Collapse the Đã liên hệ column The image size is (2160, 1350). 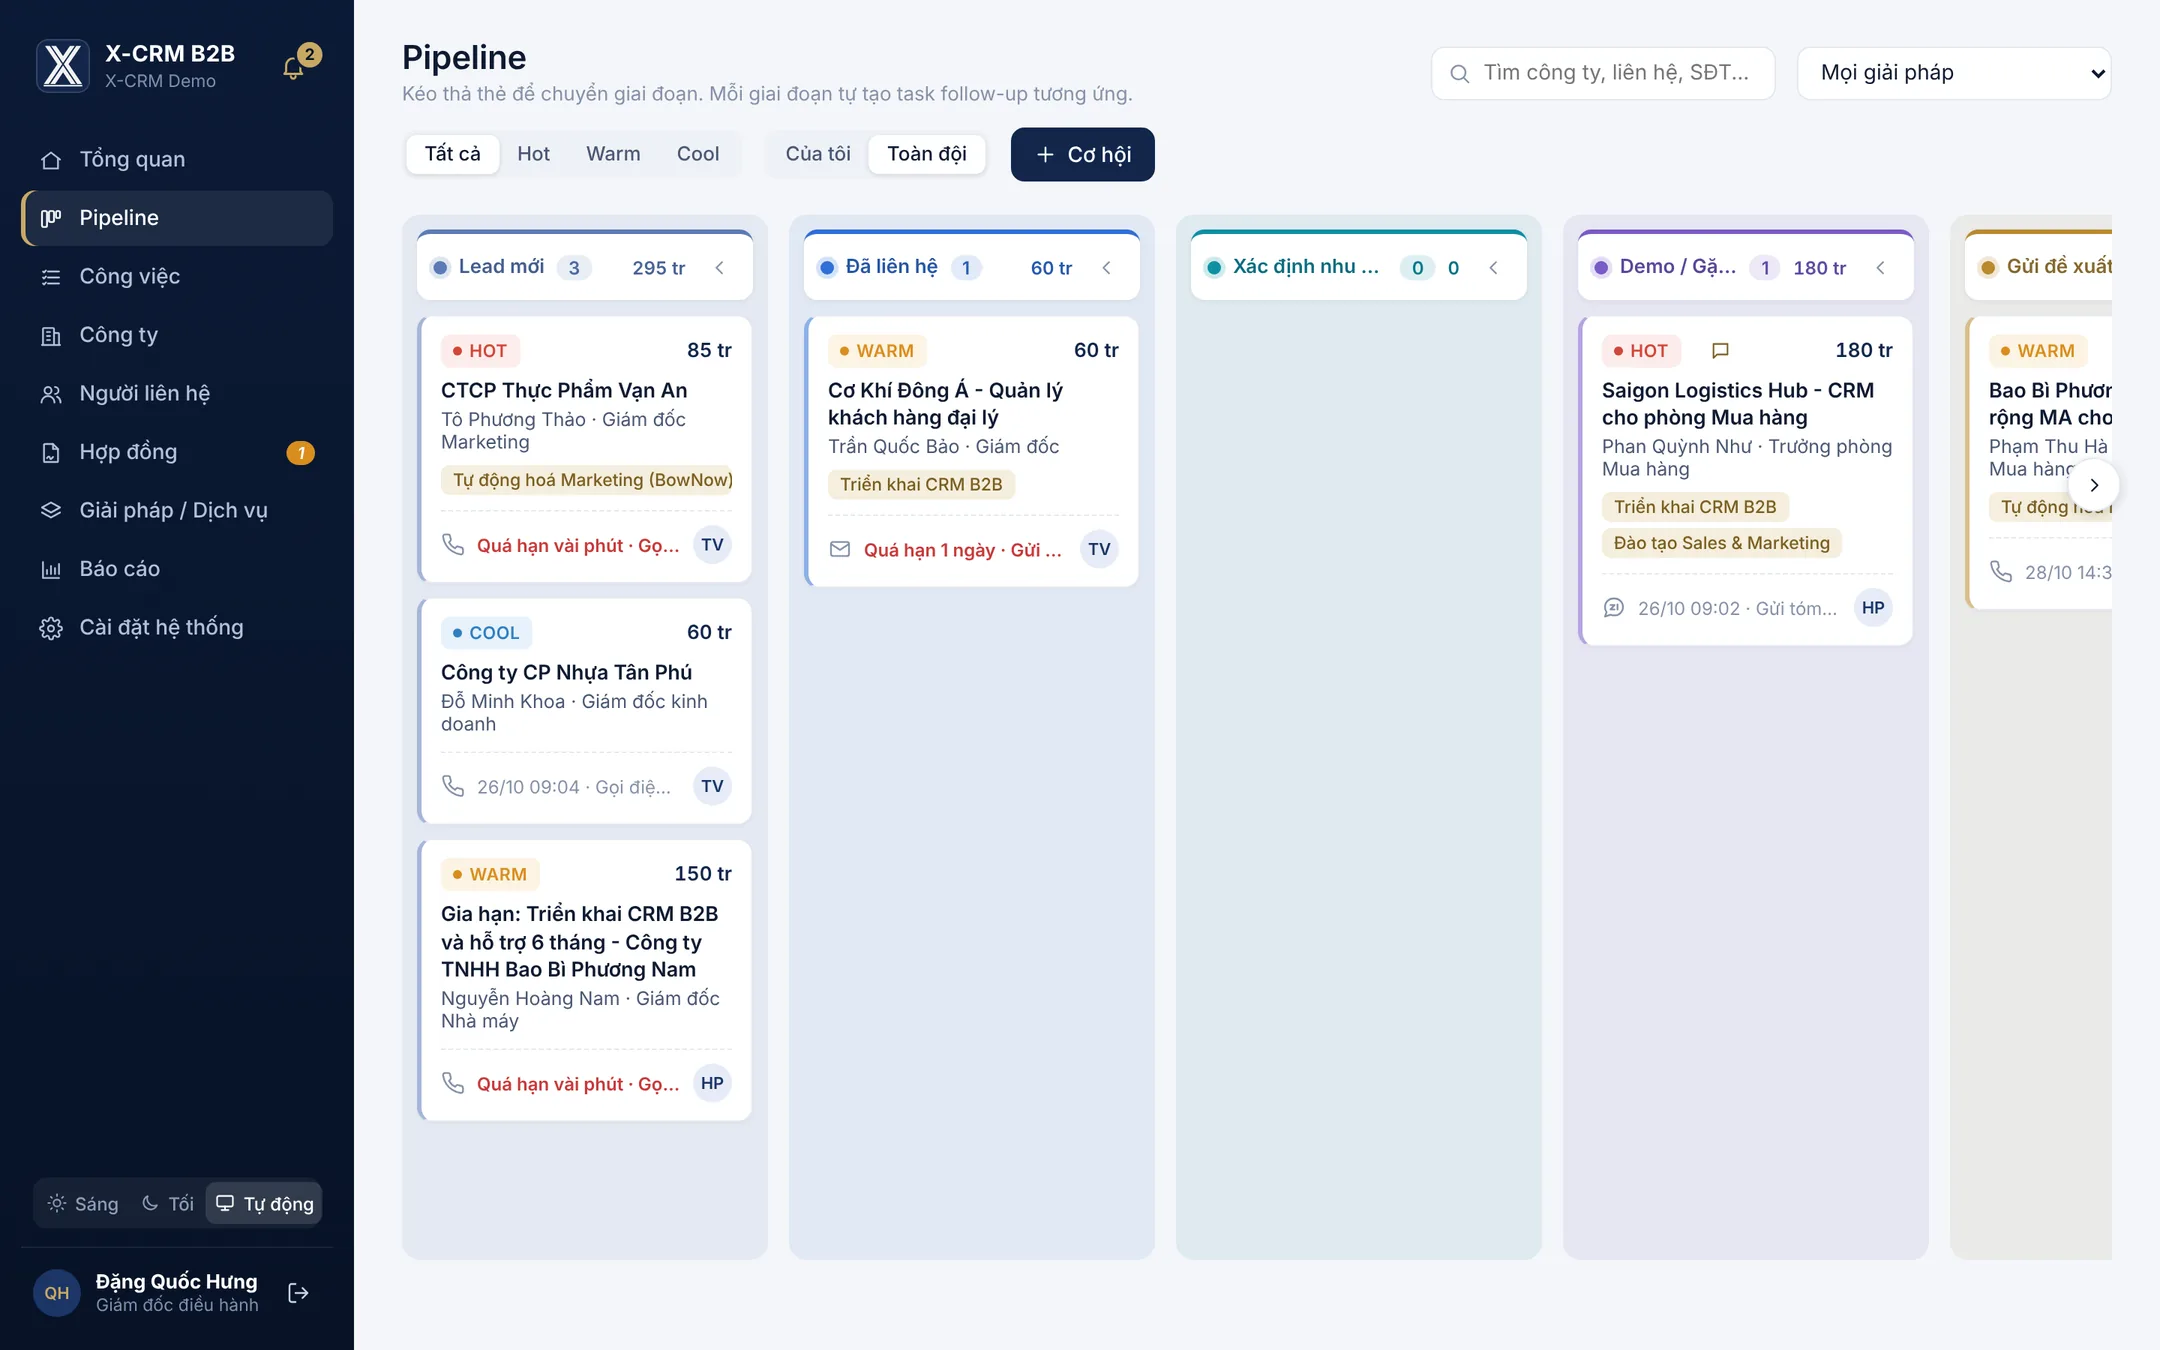tap(1107, 268)
